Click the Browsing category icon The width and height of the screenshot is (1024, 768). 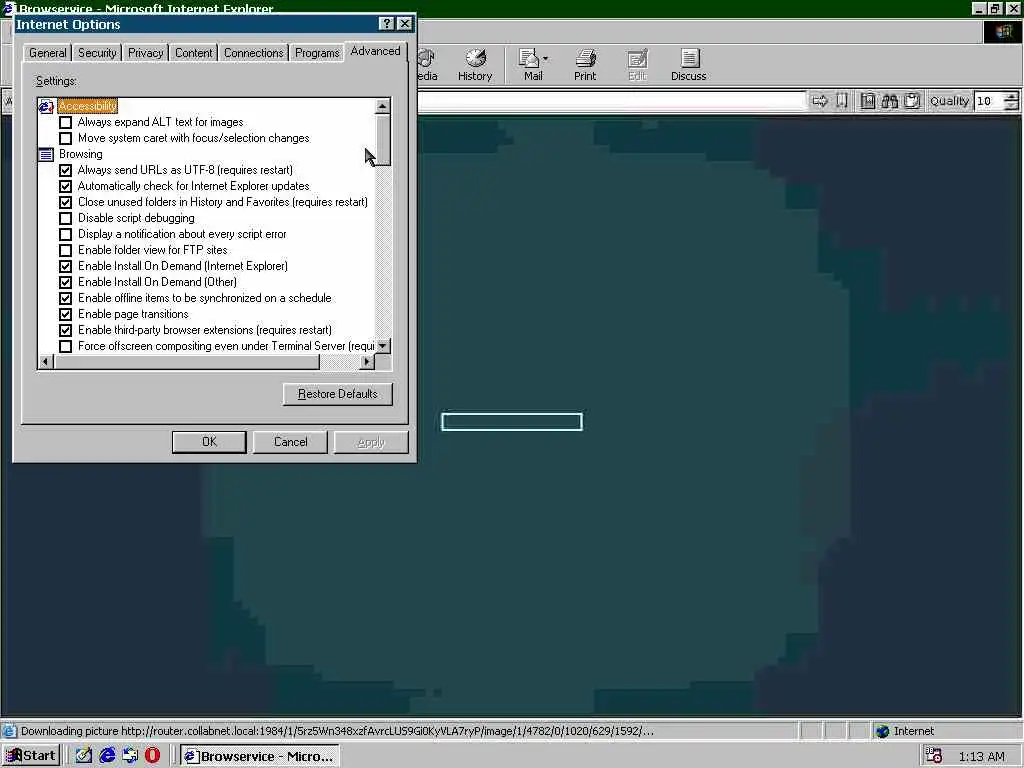click(46, 154)
